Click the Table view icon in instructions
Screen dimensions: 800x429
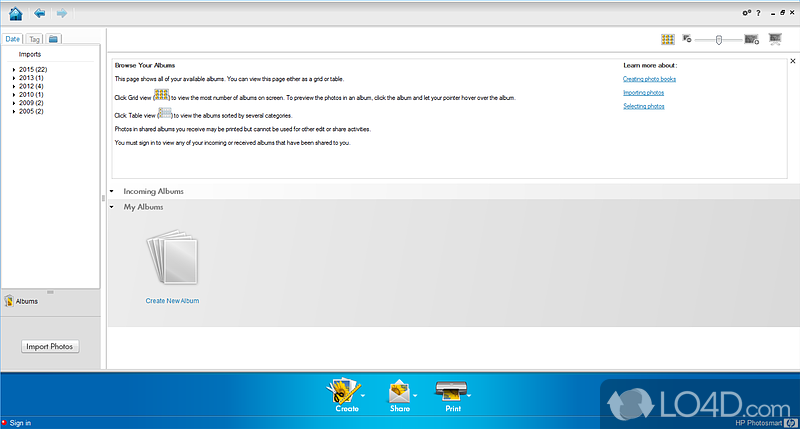[165, 113]
